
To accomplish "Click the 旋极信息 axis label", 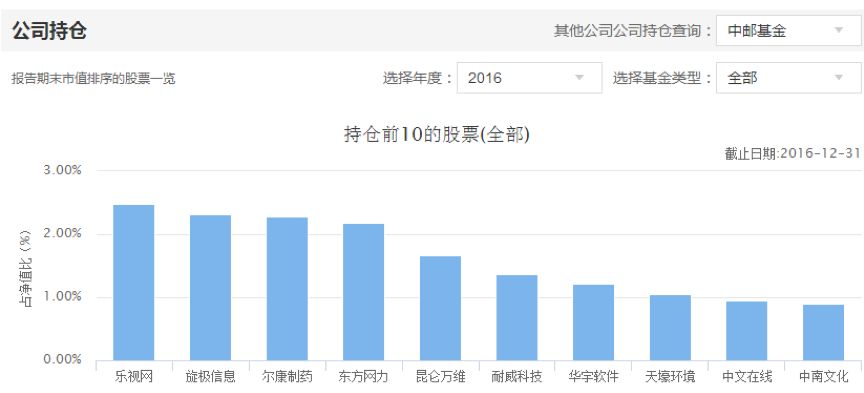I will (210, 377).
